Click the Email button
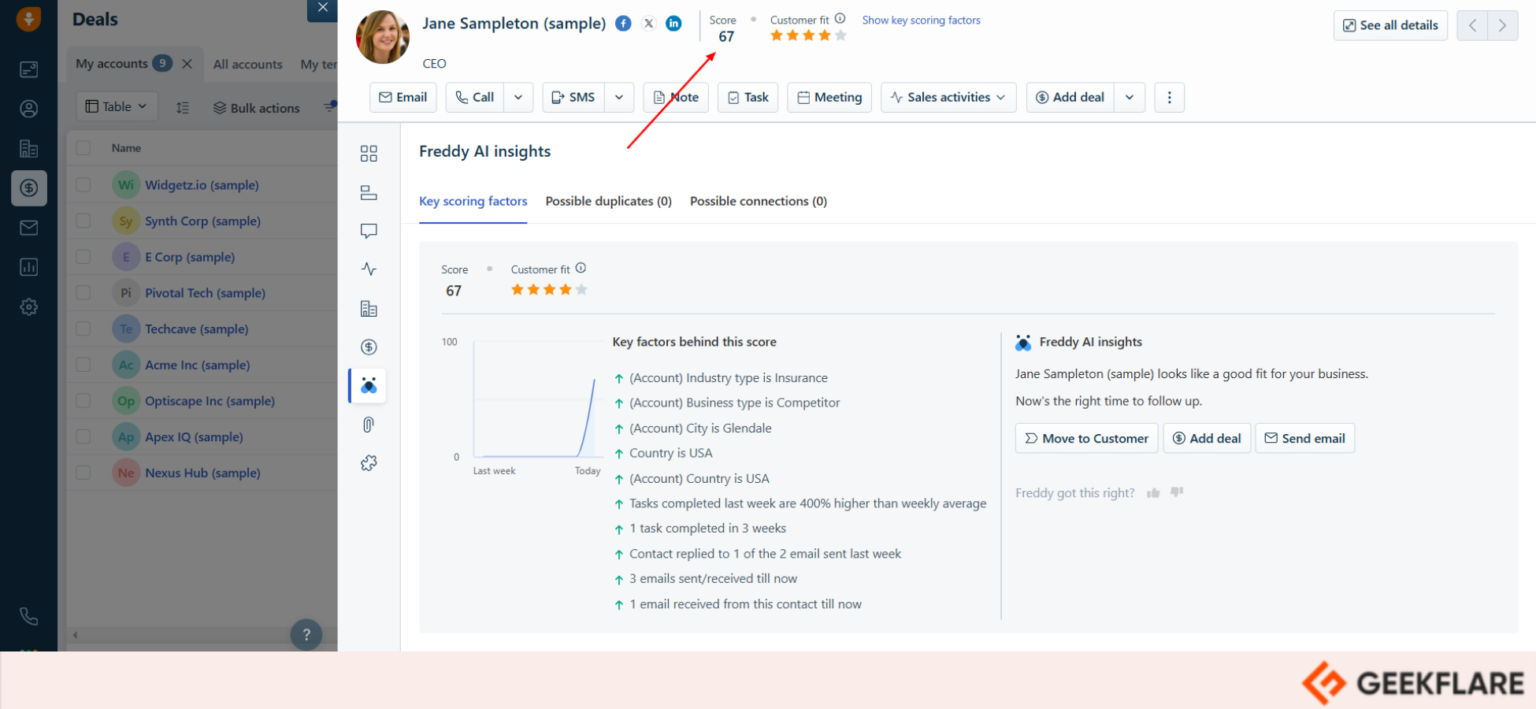The height and width of the screenshot is (709, 1536). click(x=403, y=97)
